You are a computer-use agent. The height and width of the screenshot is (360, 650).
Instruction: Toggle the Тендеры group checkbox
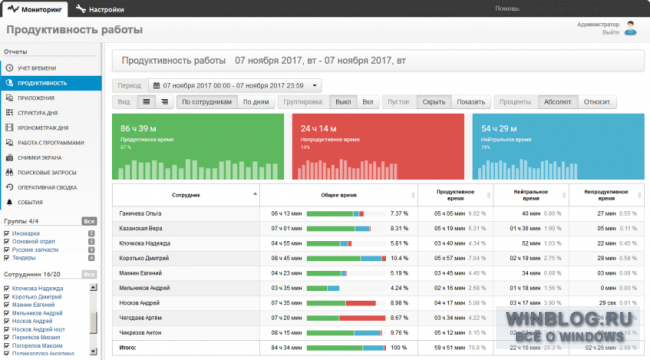6,258
